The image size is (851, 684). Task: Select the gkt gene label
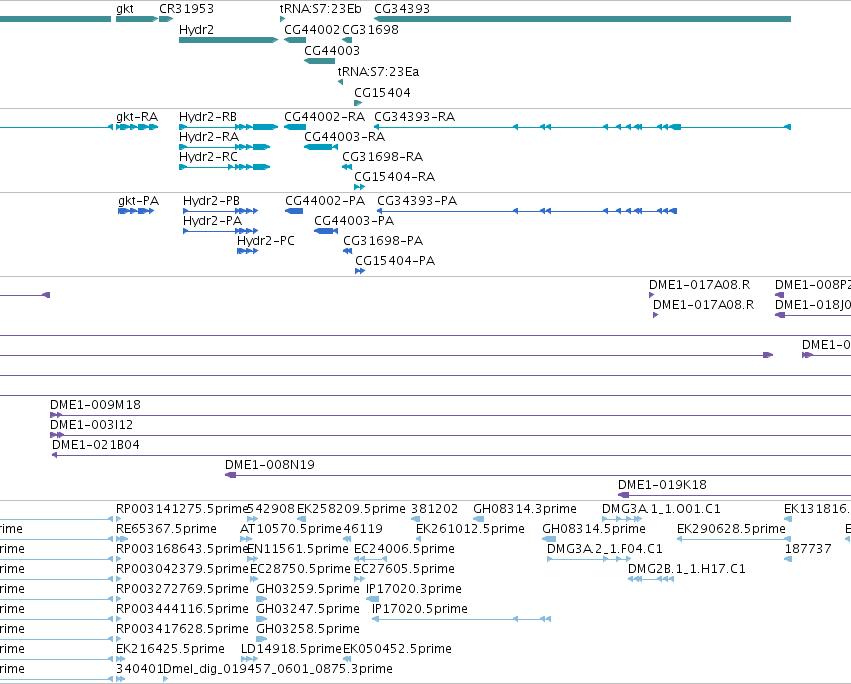click(125, 9)
